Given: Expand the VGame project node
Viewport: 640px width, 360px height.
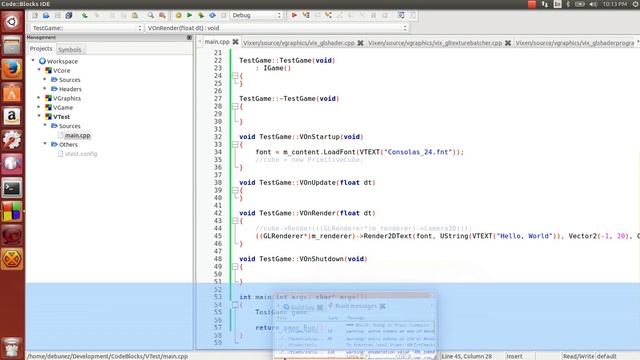Looking at the screenshot, I should tap(39, 107).
